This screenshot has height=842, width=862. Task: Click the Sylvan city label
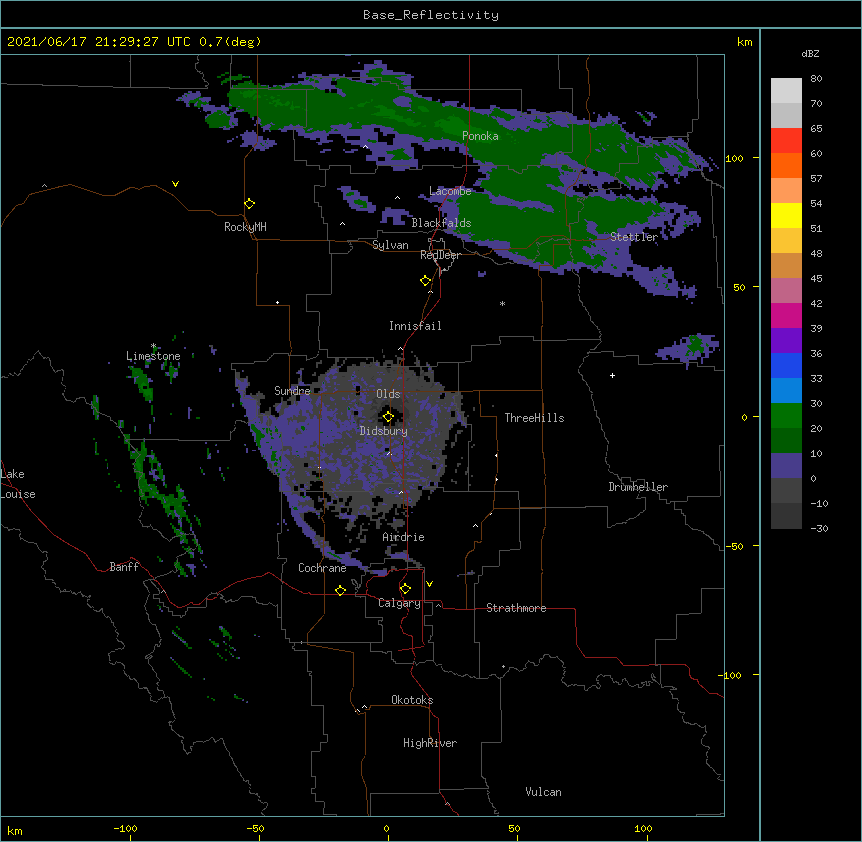[390, 245]
